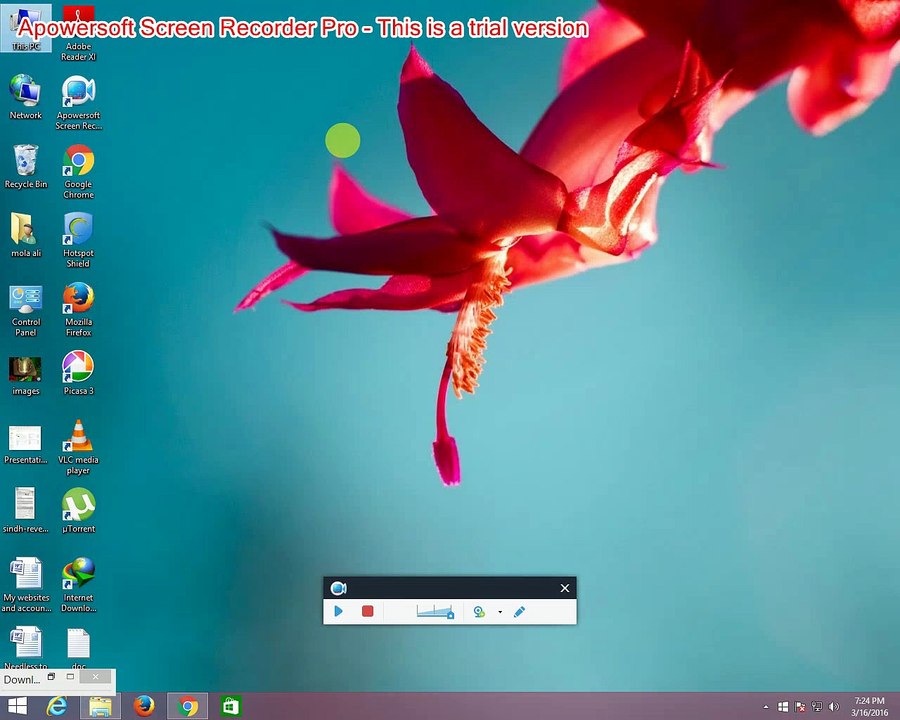Select the Network desktop icon
The height and width of the screenshot is (720, 900).
point(26,96)
